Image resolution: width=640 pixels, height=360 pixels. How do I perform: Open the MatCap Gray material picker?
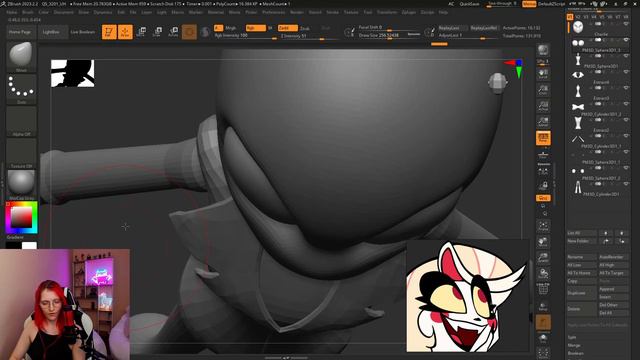(21, 184)
